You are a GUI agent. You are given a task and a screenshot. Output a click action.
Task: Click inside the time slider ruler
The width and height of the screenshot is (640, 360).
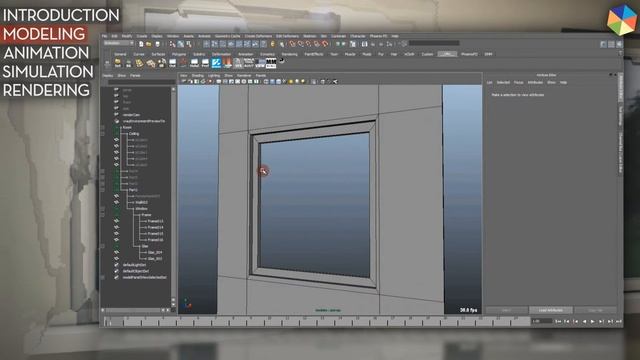pyautogui.click(x=316, y=321)
